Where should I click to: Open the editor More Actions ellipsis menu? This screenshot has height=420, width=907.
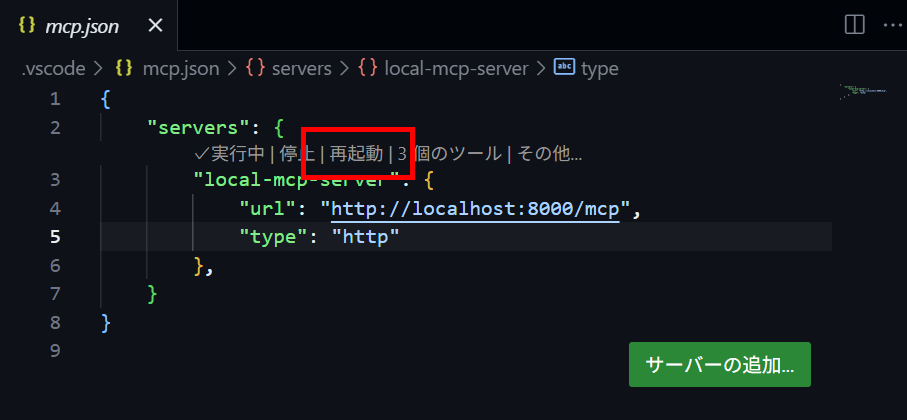click(891, 25)
